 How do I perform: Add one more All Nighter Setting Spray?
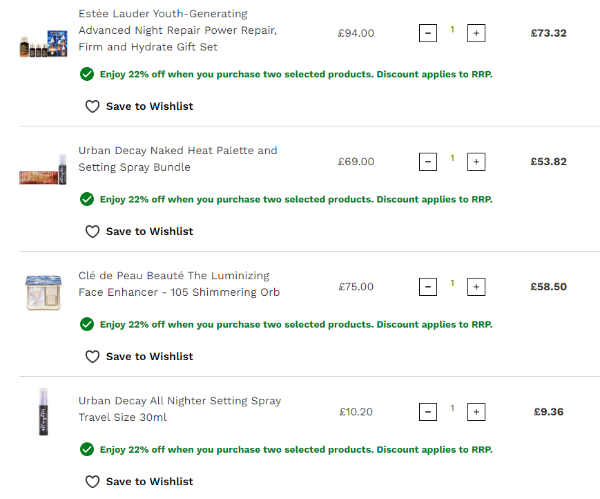point(476,412)
